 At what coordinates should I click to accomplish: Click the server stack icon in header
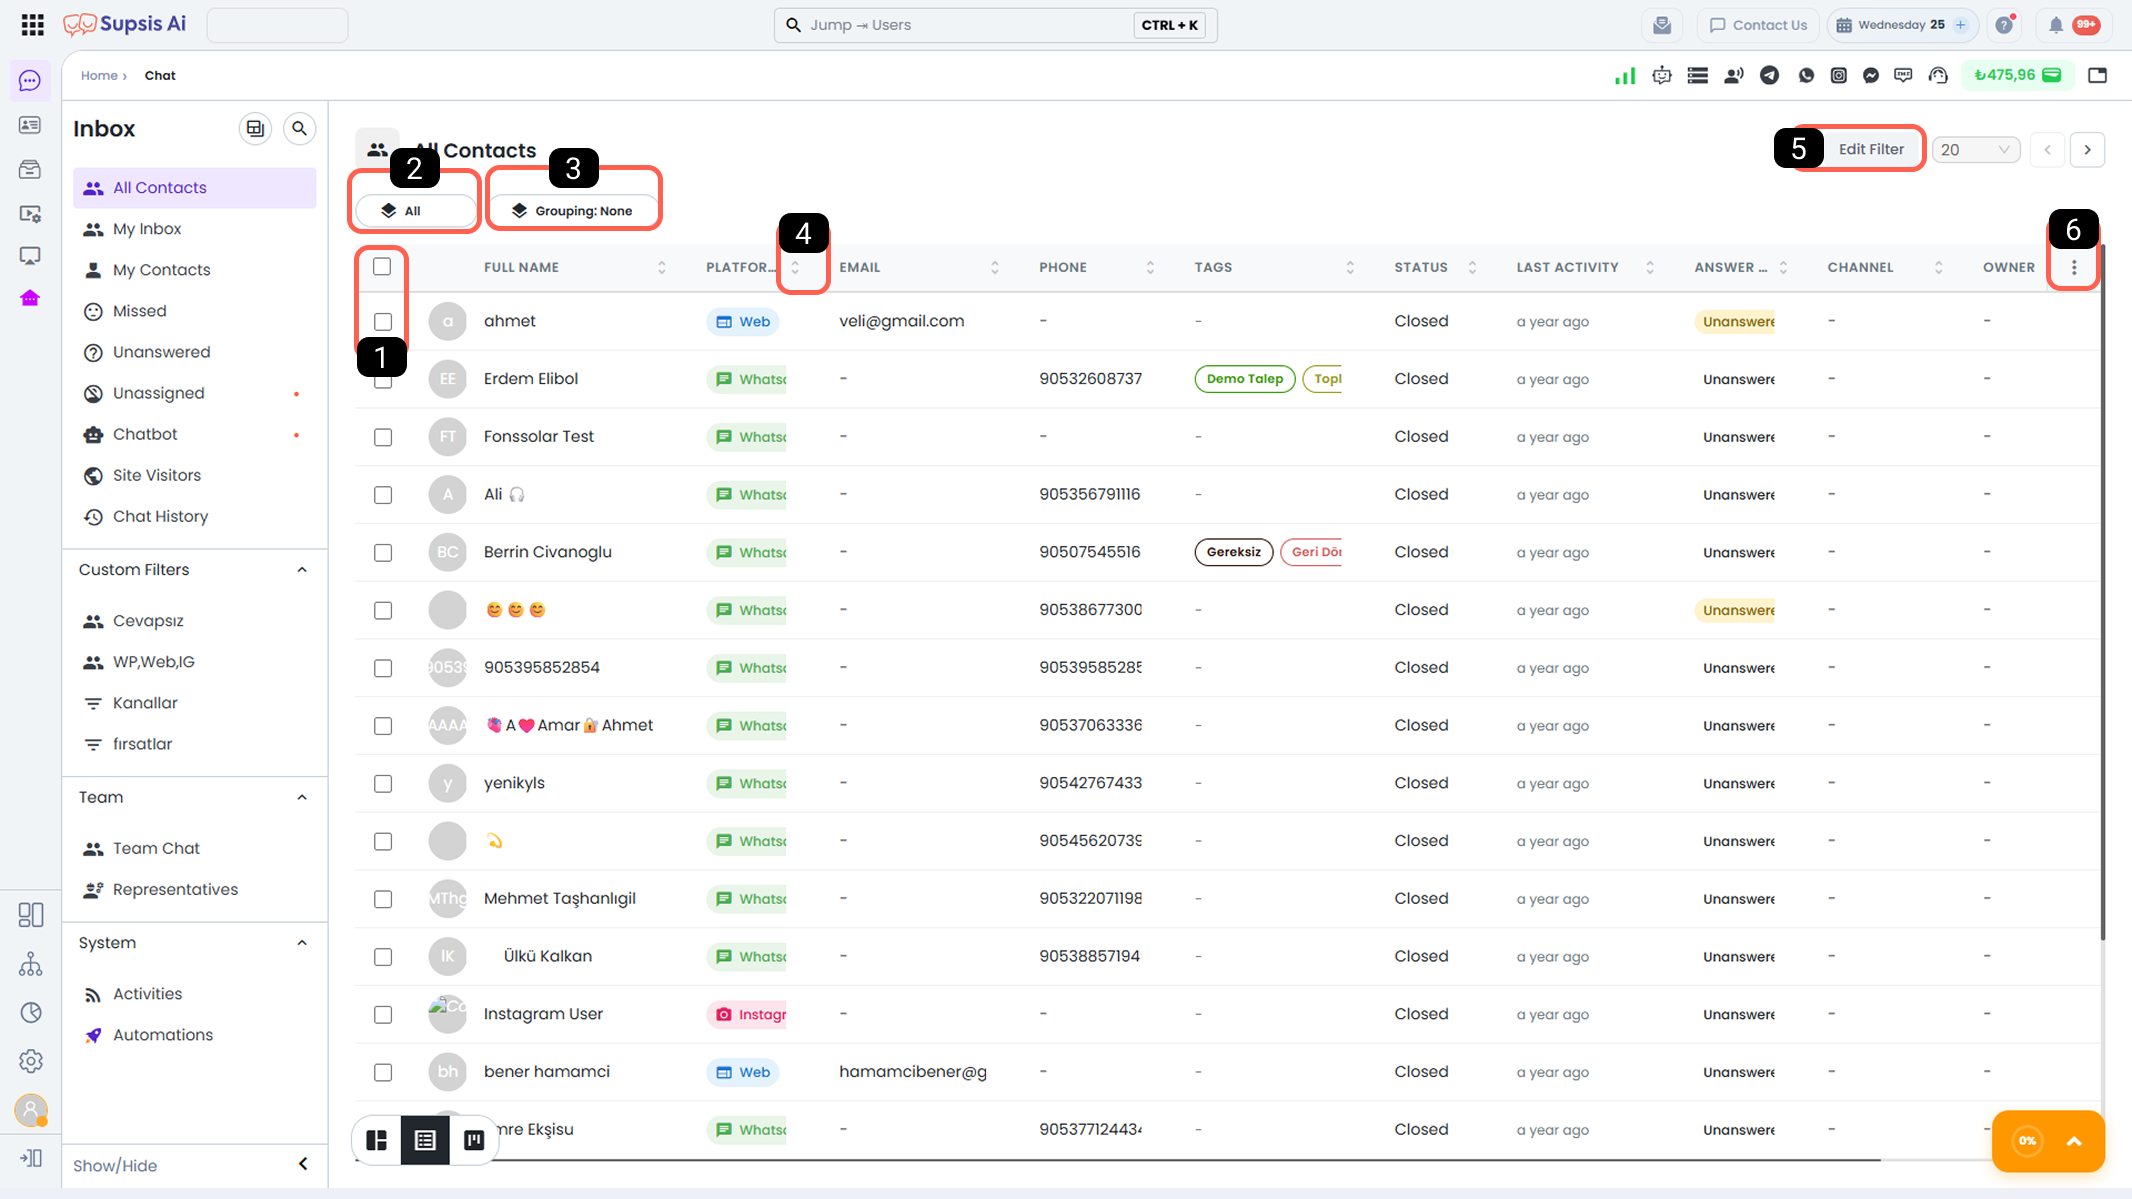(1697, 75)
